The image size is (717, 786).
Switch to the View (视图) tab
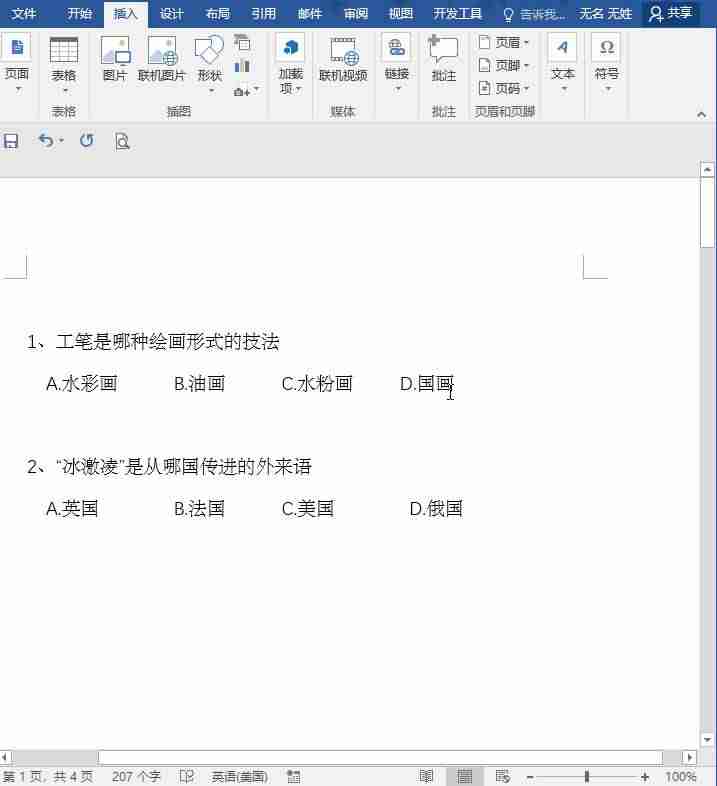(401, 14)
